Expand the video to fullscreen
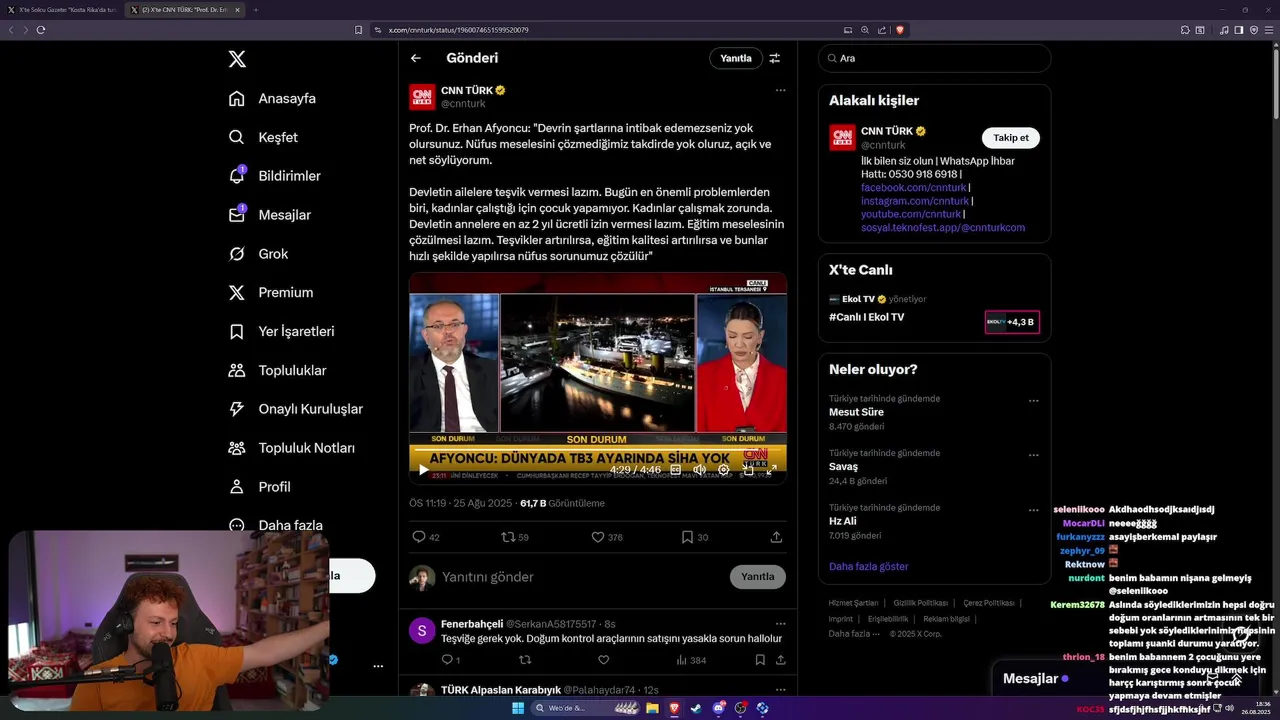1280x720 pixels. click(771, 469)
